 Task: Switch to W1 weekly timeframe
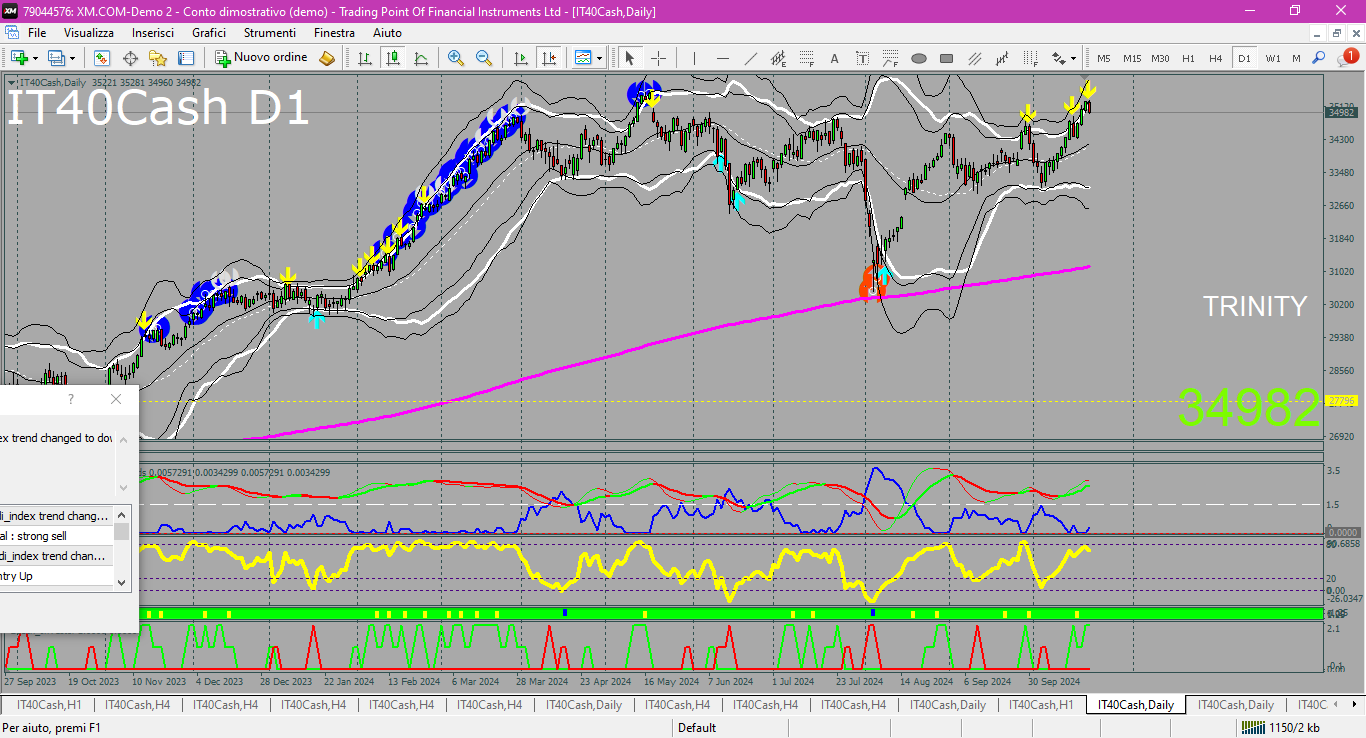(1272, 58)
